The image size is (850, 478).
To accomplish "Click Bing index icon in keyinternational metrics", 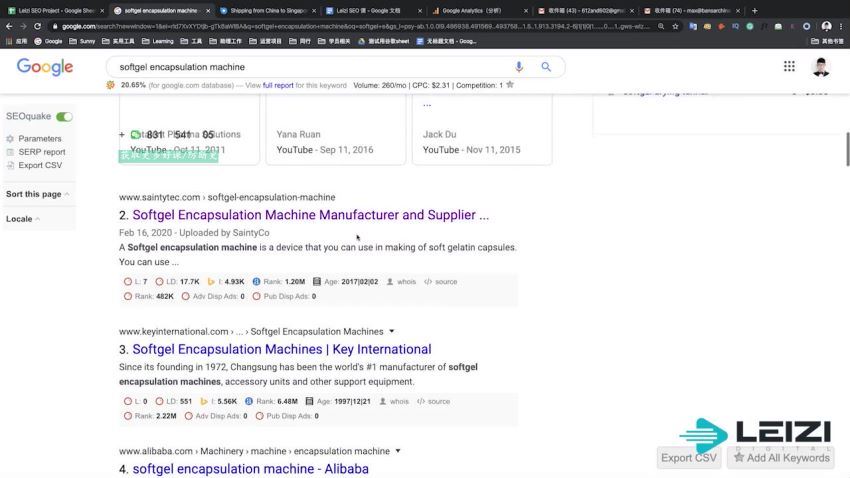I will tap(204, 402).
